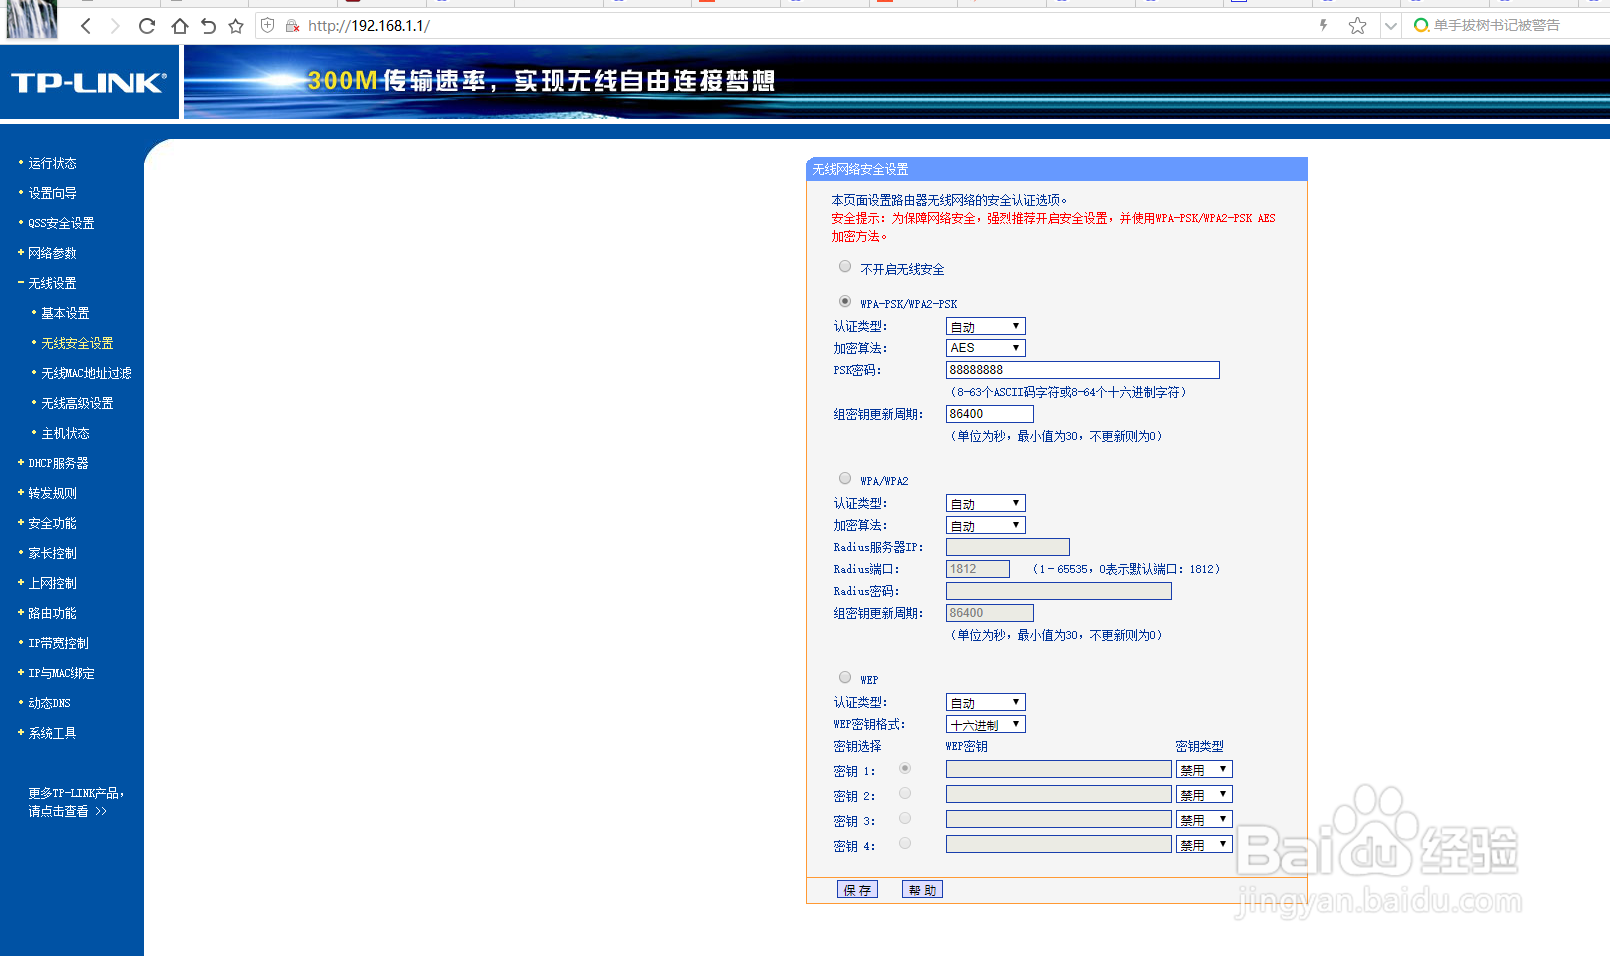This screenshot has height=956, width=1610.
Task: Click the Radius服务器IP field
Action: coord(1008,547)
